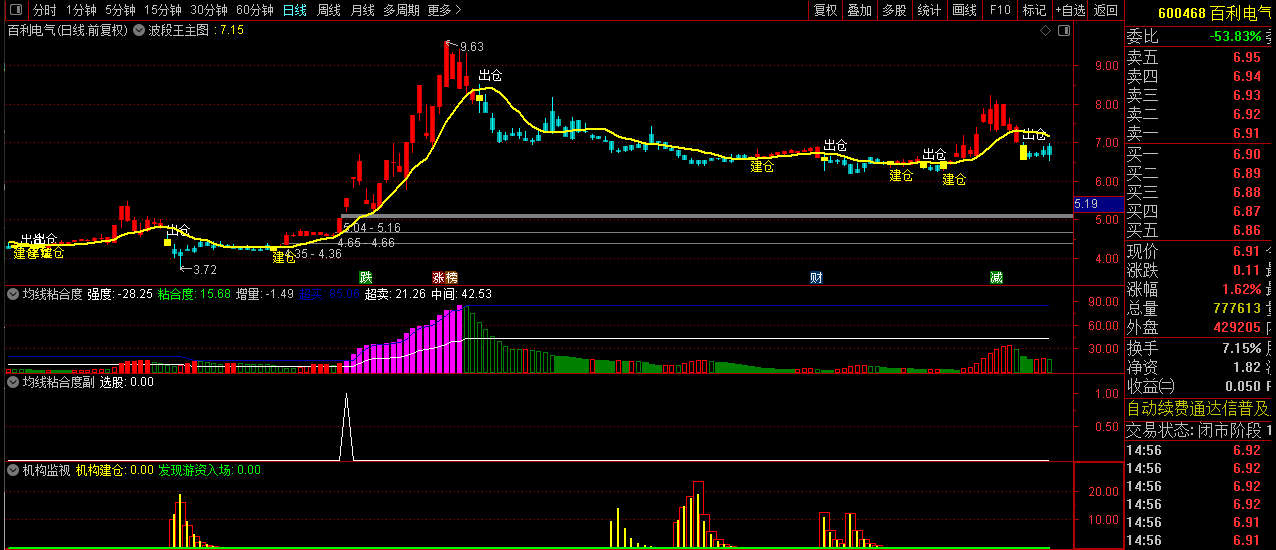1276x550 pixels.
Task: Click the 涨幅 1.62% row
Action: click(1200, 289)
